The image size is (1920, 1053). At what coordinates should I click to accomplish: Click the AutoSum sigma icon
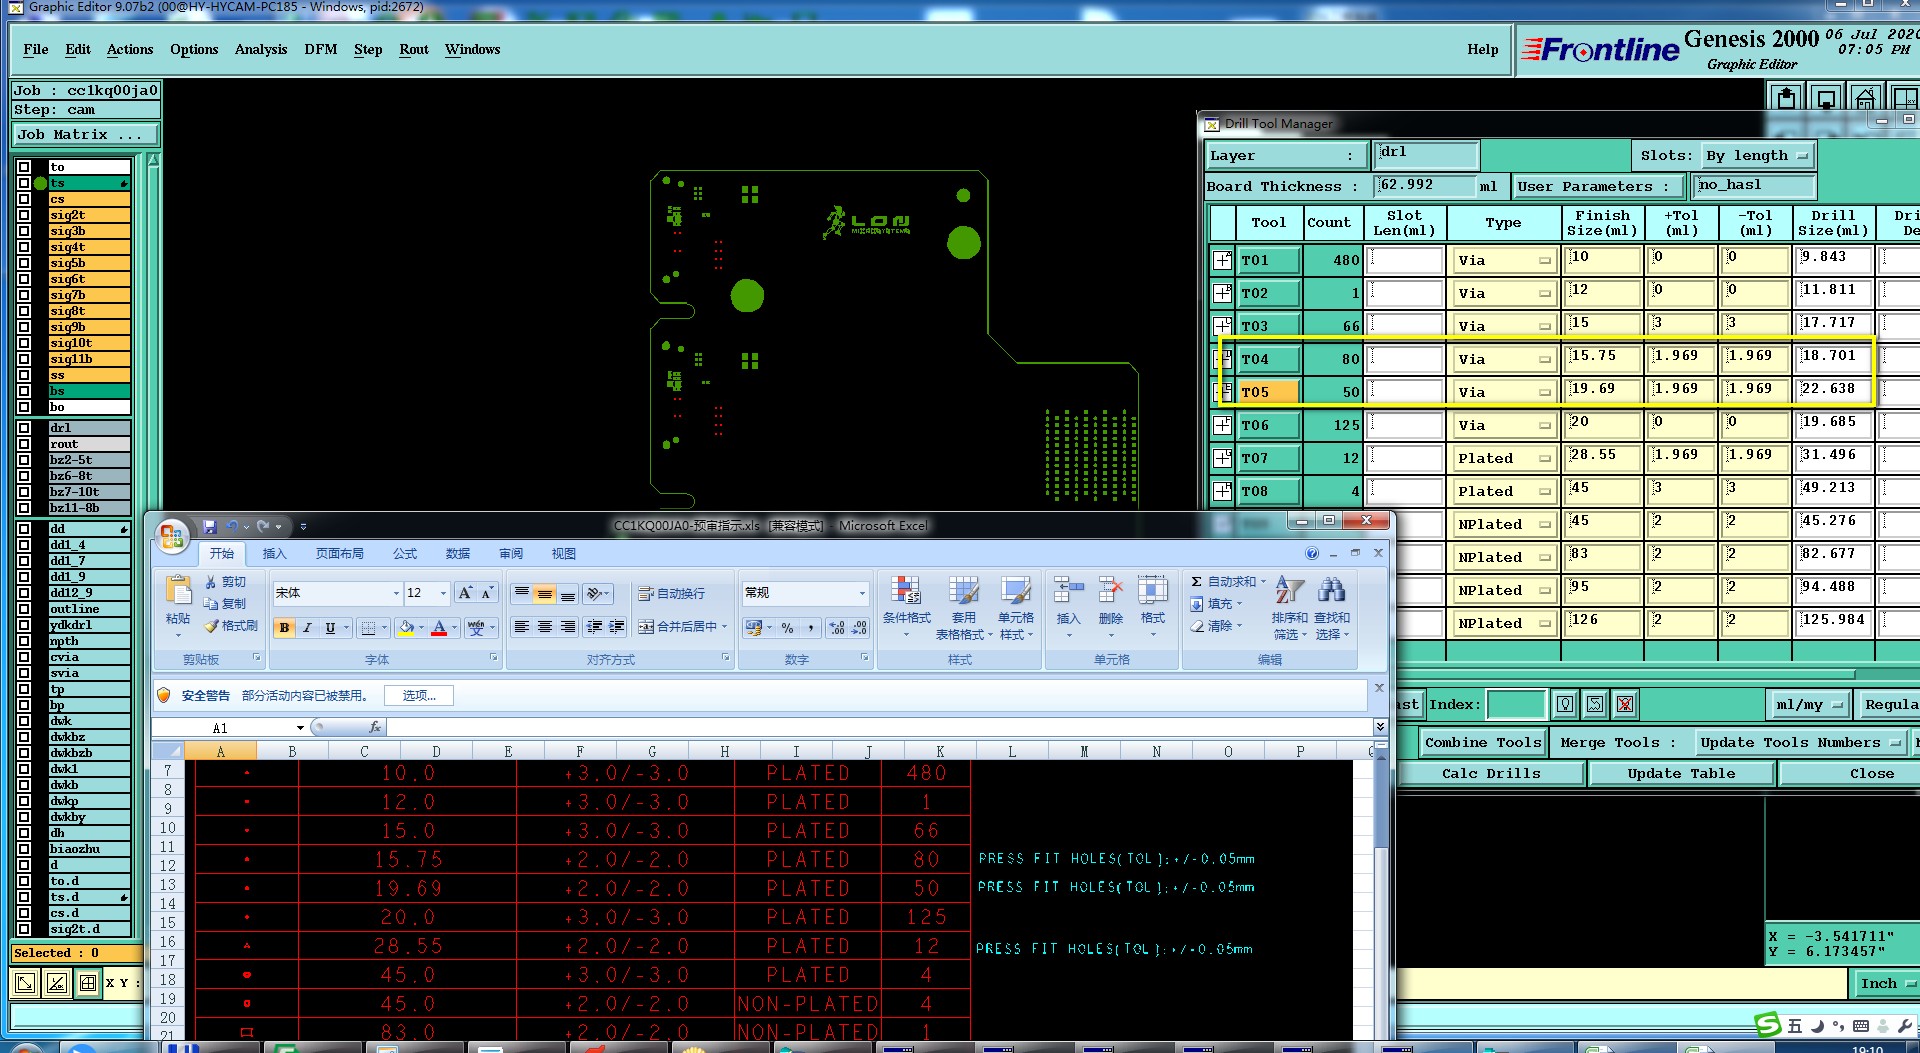[x=1196, y=582]
